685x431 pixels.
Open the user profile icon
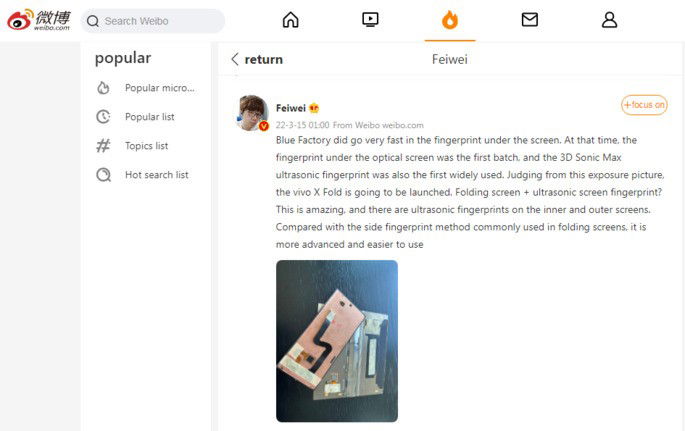[x=609, y=20]
